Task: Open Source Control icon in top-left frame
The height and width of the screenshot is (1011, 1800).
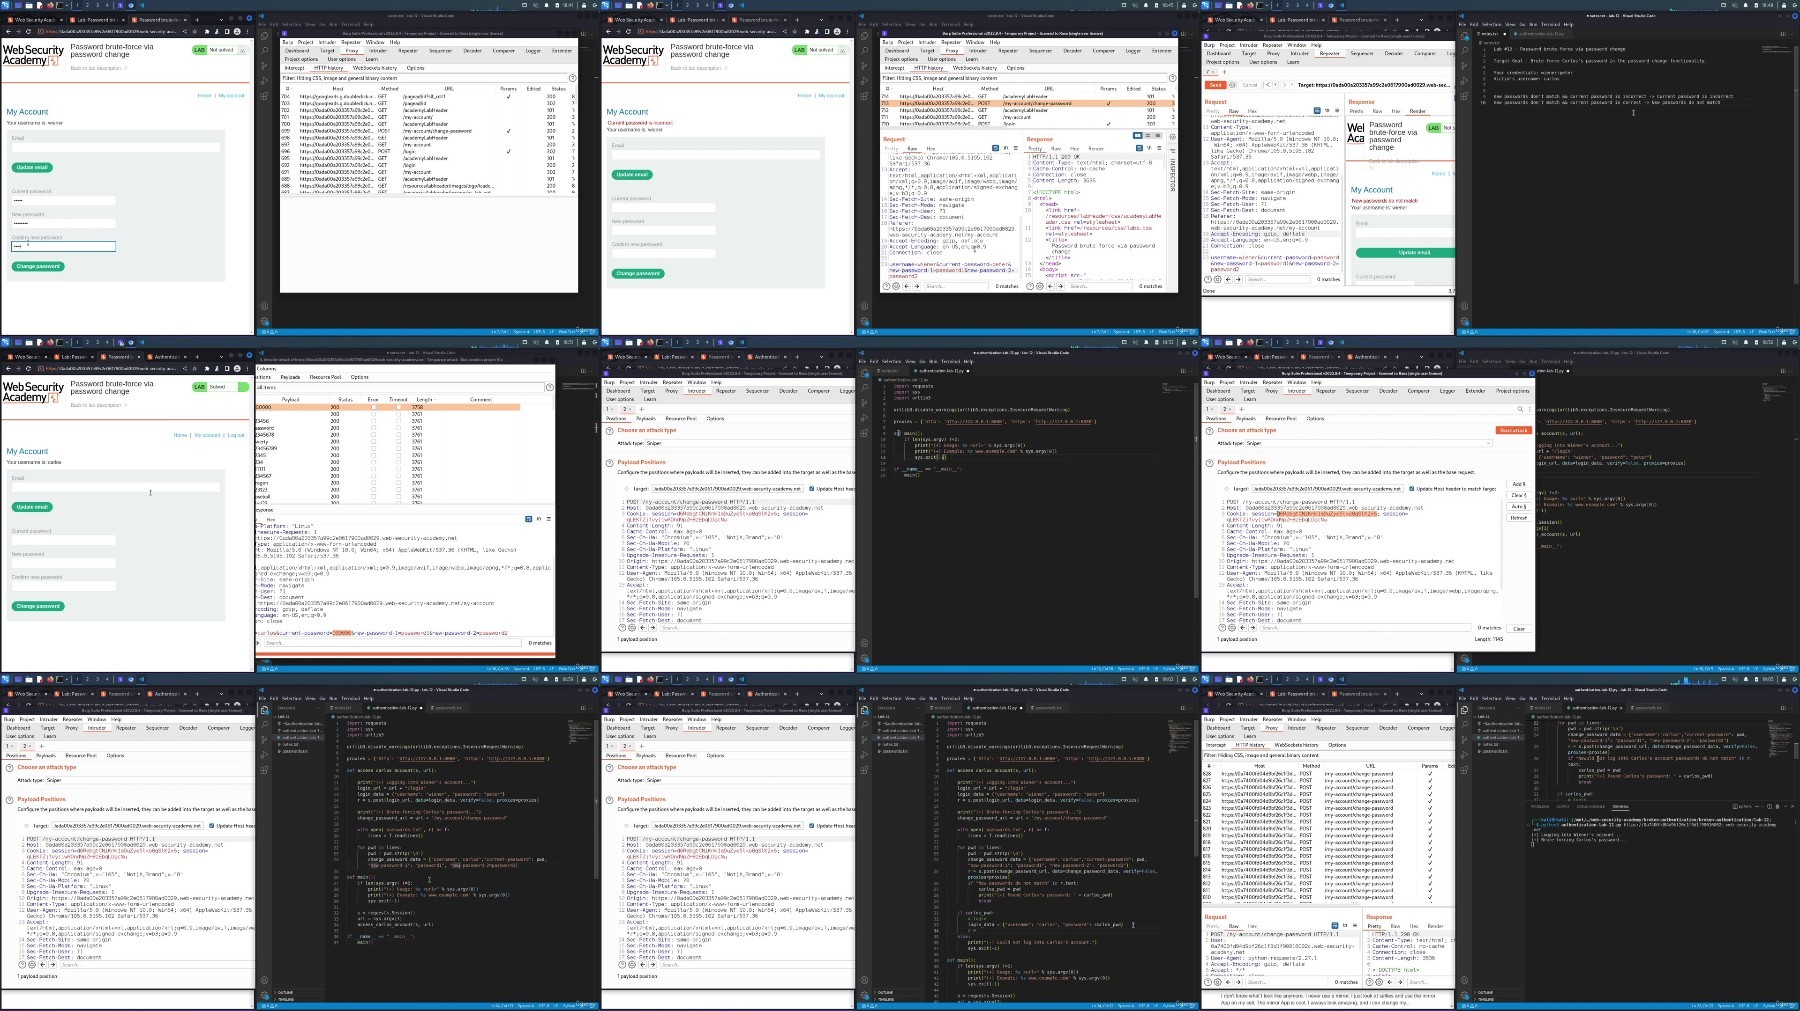Action: (264, 65)
